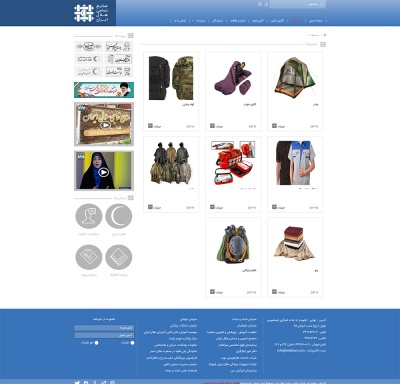
Task: Open the green hiking backpack product image
Action: click(x=233, y=244)
